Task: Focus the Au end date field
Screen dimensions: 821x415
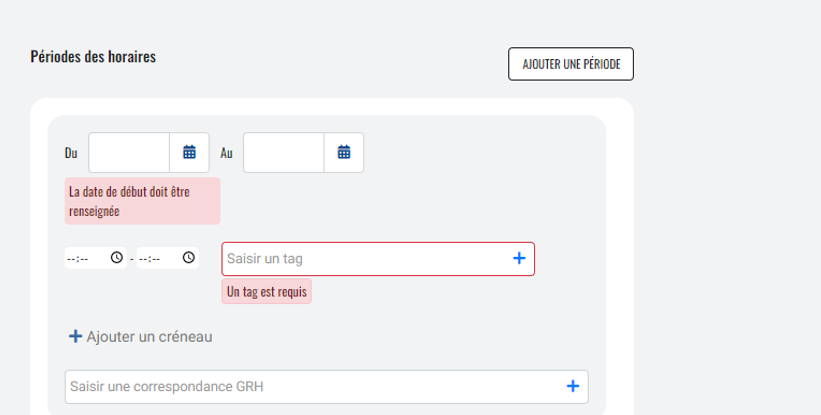Action: tap(284, 153)
